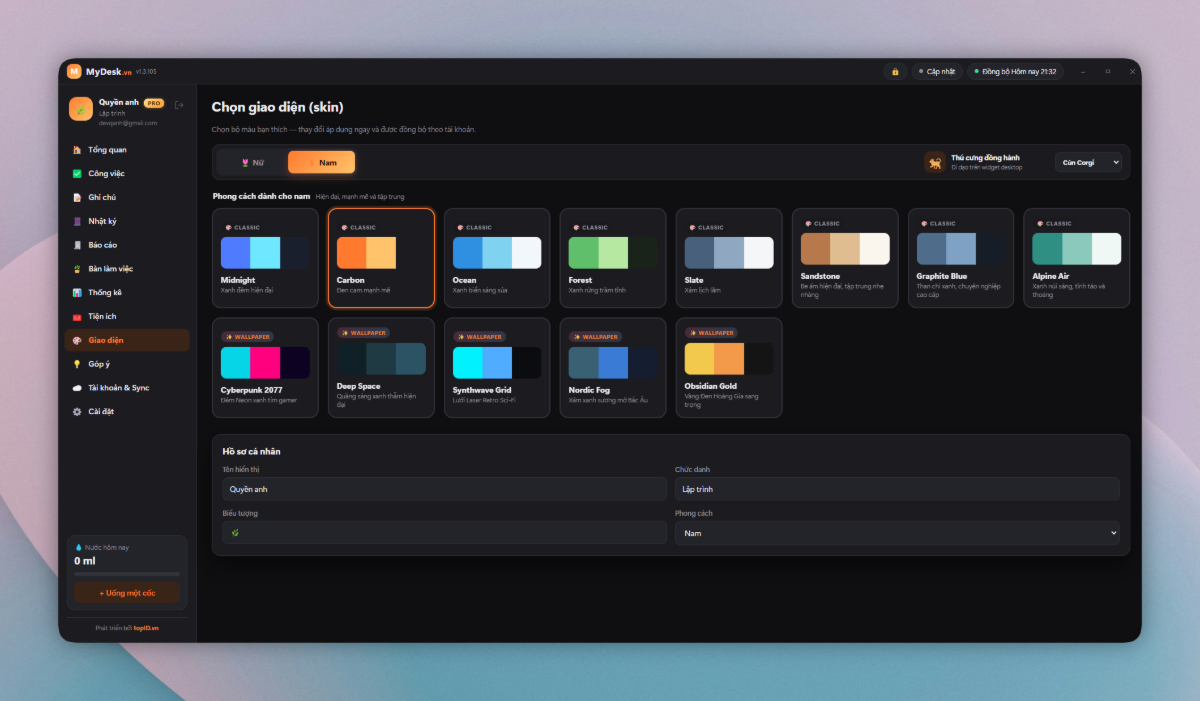The height and width of the screenshot is (701, 1200).
Task: Select Giao diện in the sidebar
Action: [127, 340]
